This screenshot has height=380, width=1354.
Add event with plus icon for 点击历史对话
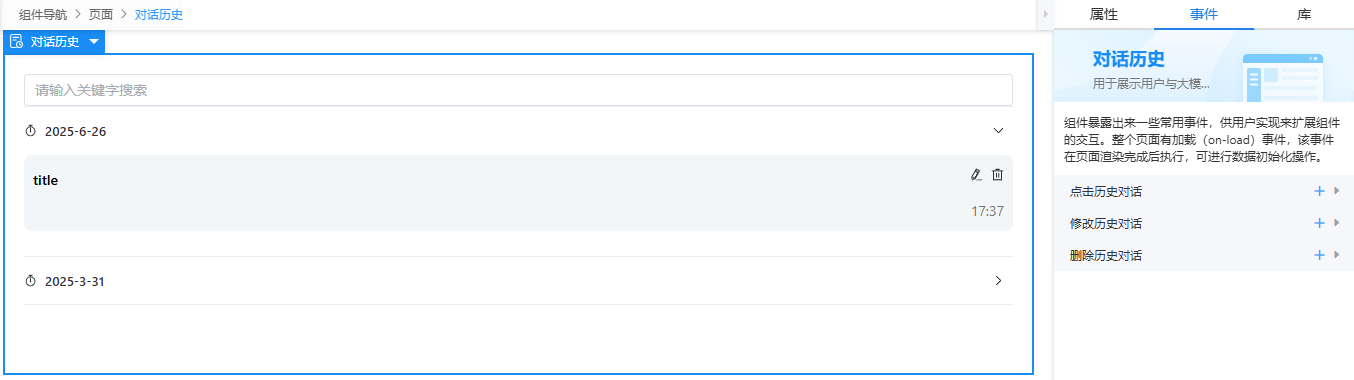1319,191
